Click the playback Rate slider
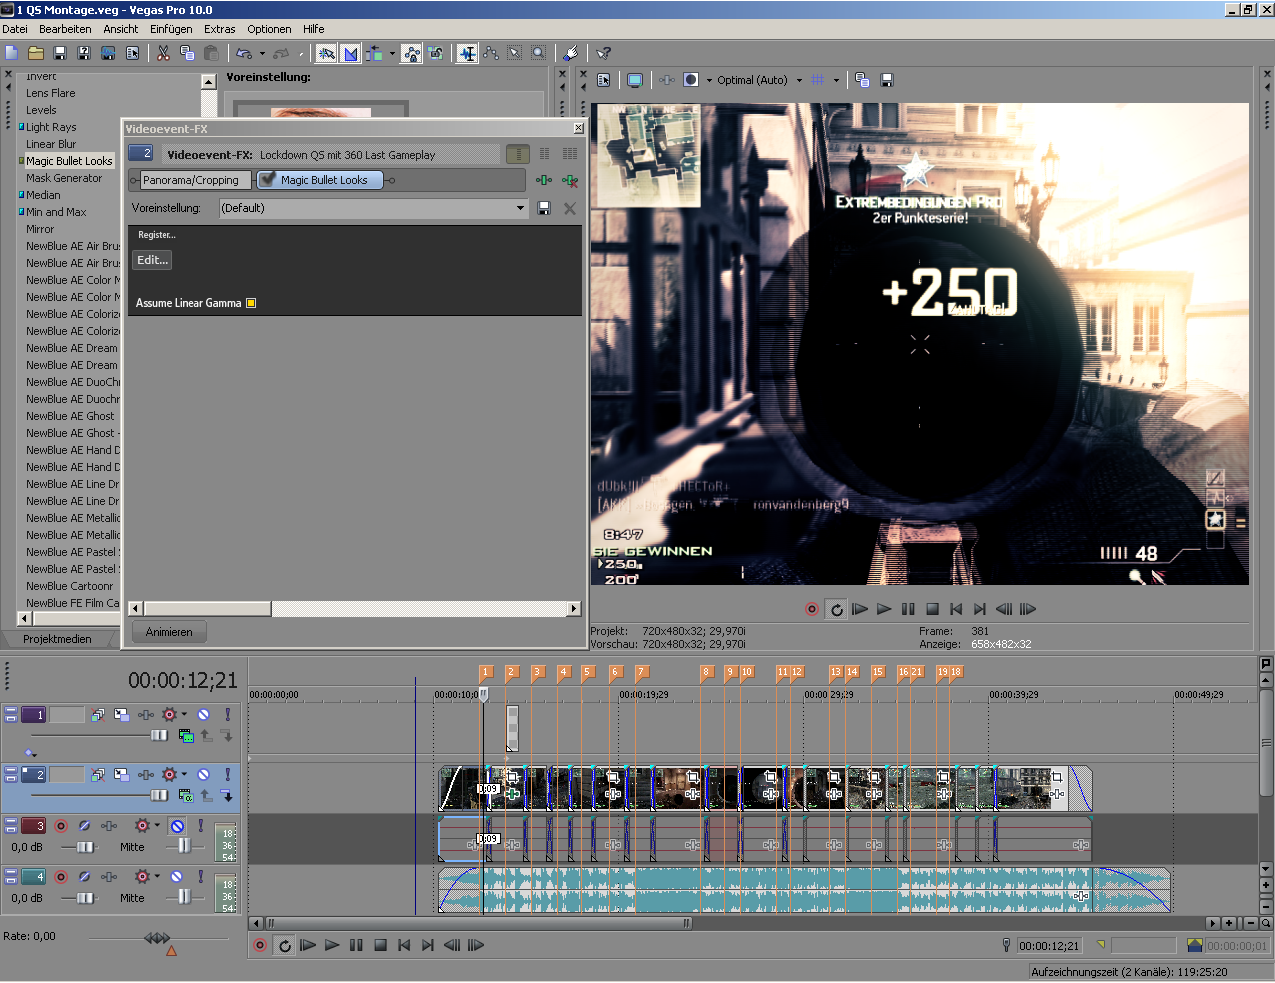Viewport: 1275px width, 983px height. (157, 938)
